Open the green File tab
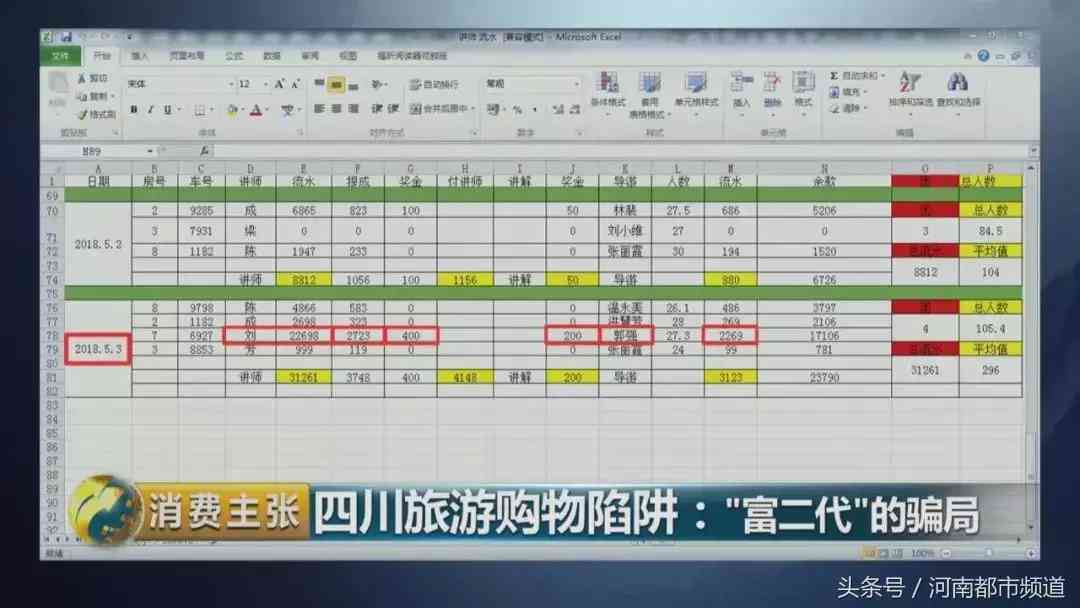The width and height of the screenshot is (1080, 608). 62,56
